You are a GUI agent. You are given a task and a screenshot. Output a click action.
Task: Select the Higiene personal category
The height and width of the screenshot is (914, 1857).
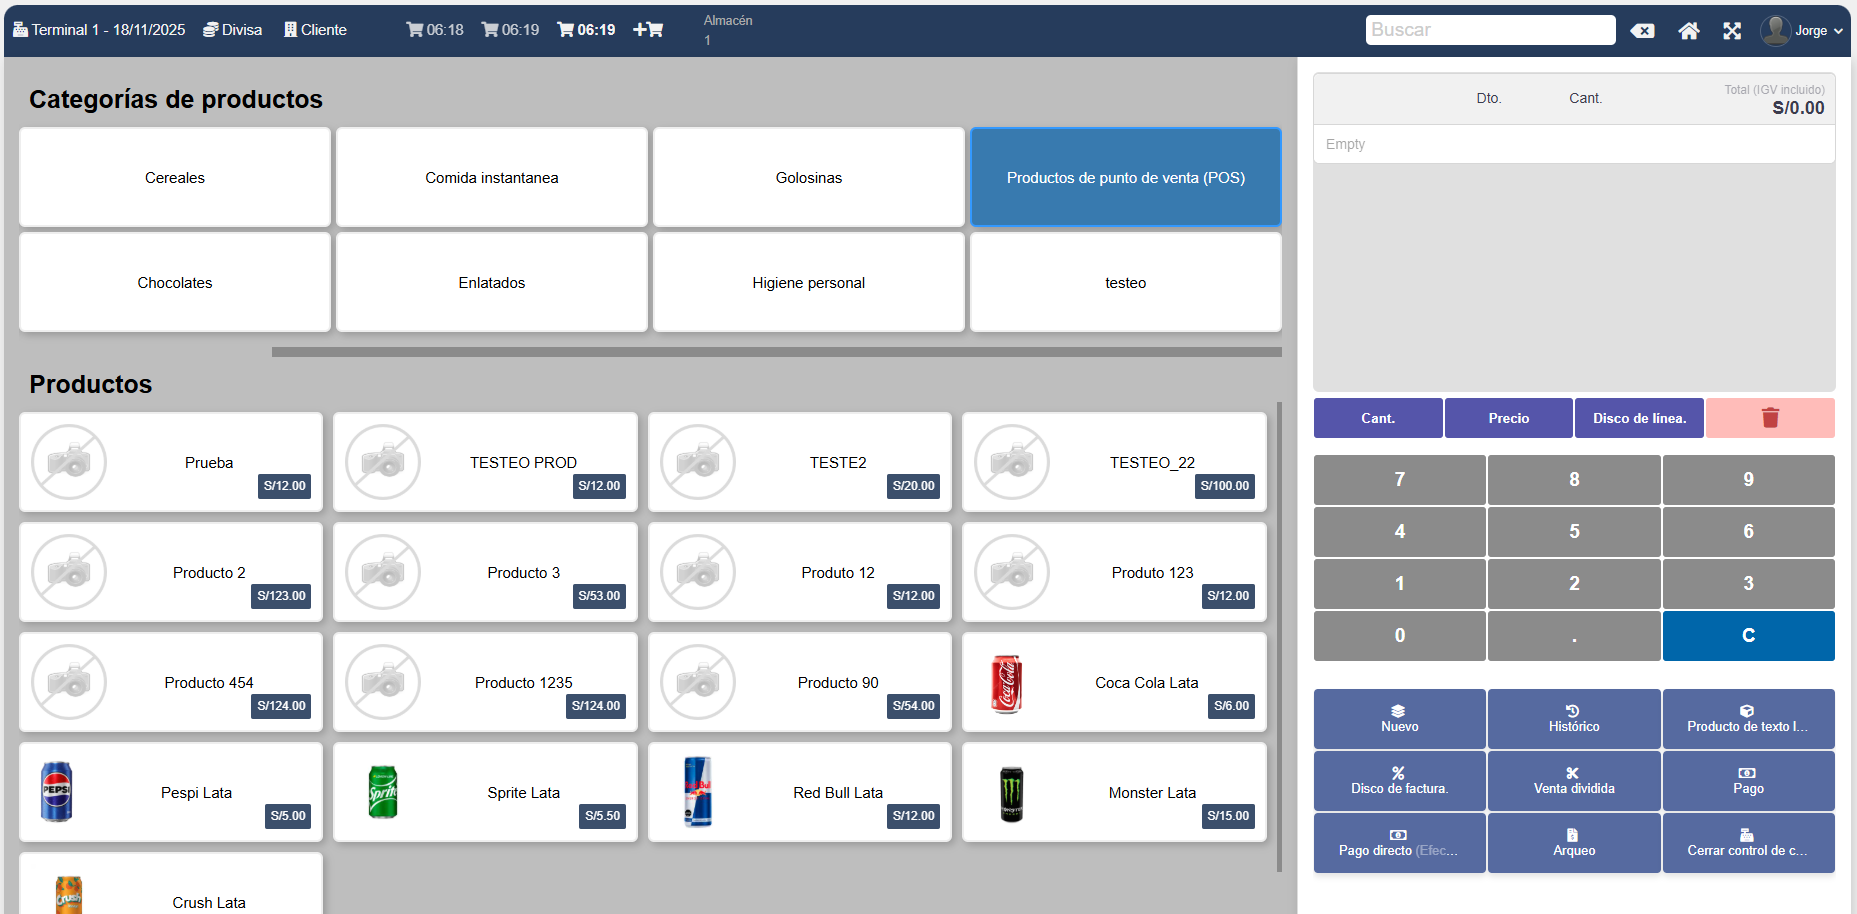point(809,283)
